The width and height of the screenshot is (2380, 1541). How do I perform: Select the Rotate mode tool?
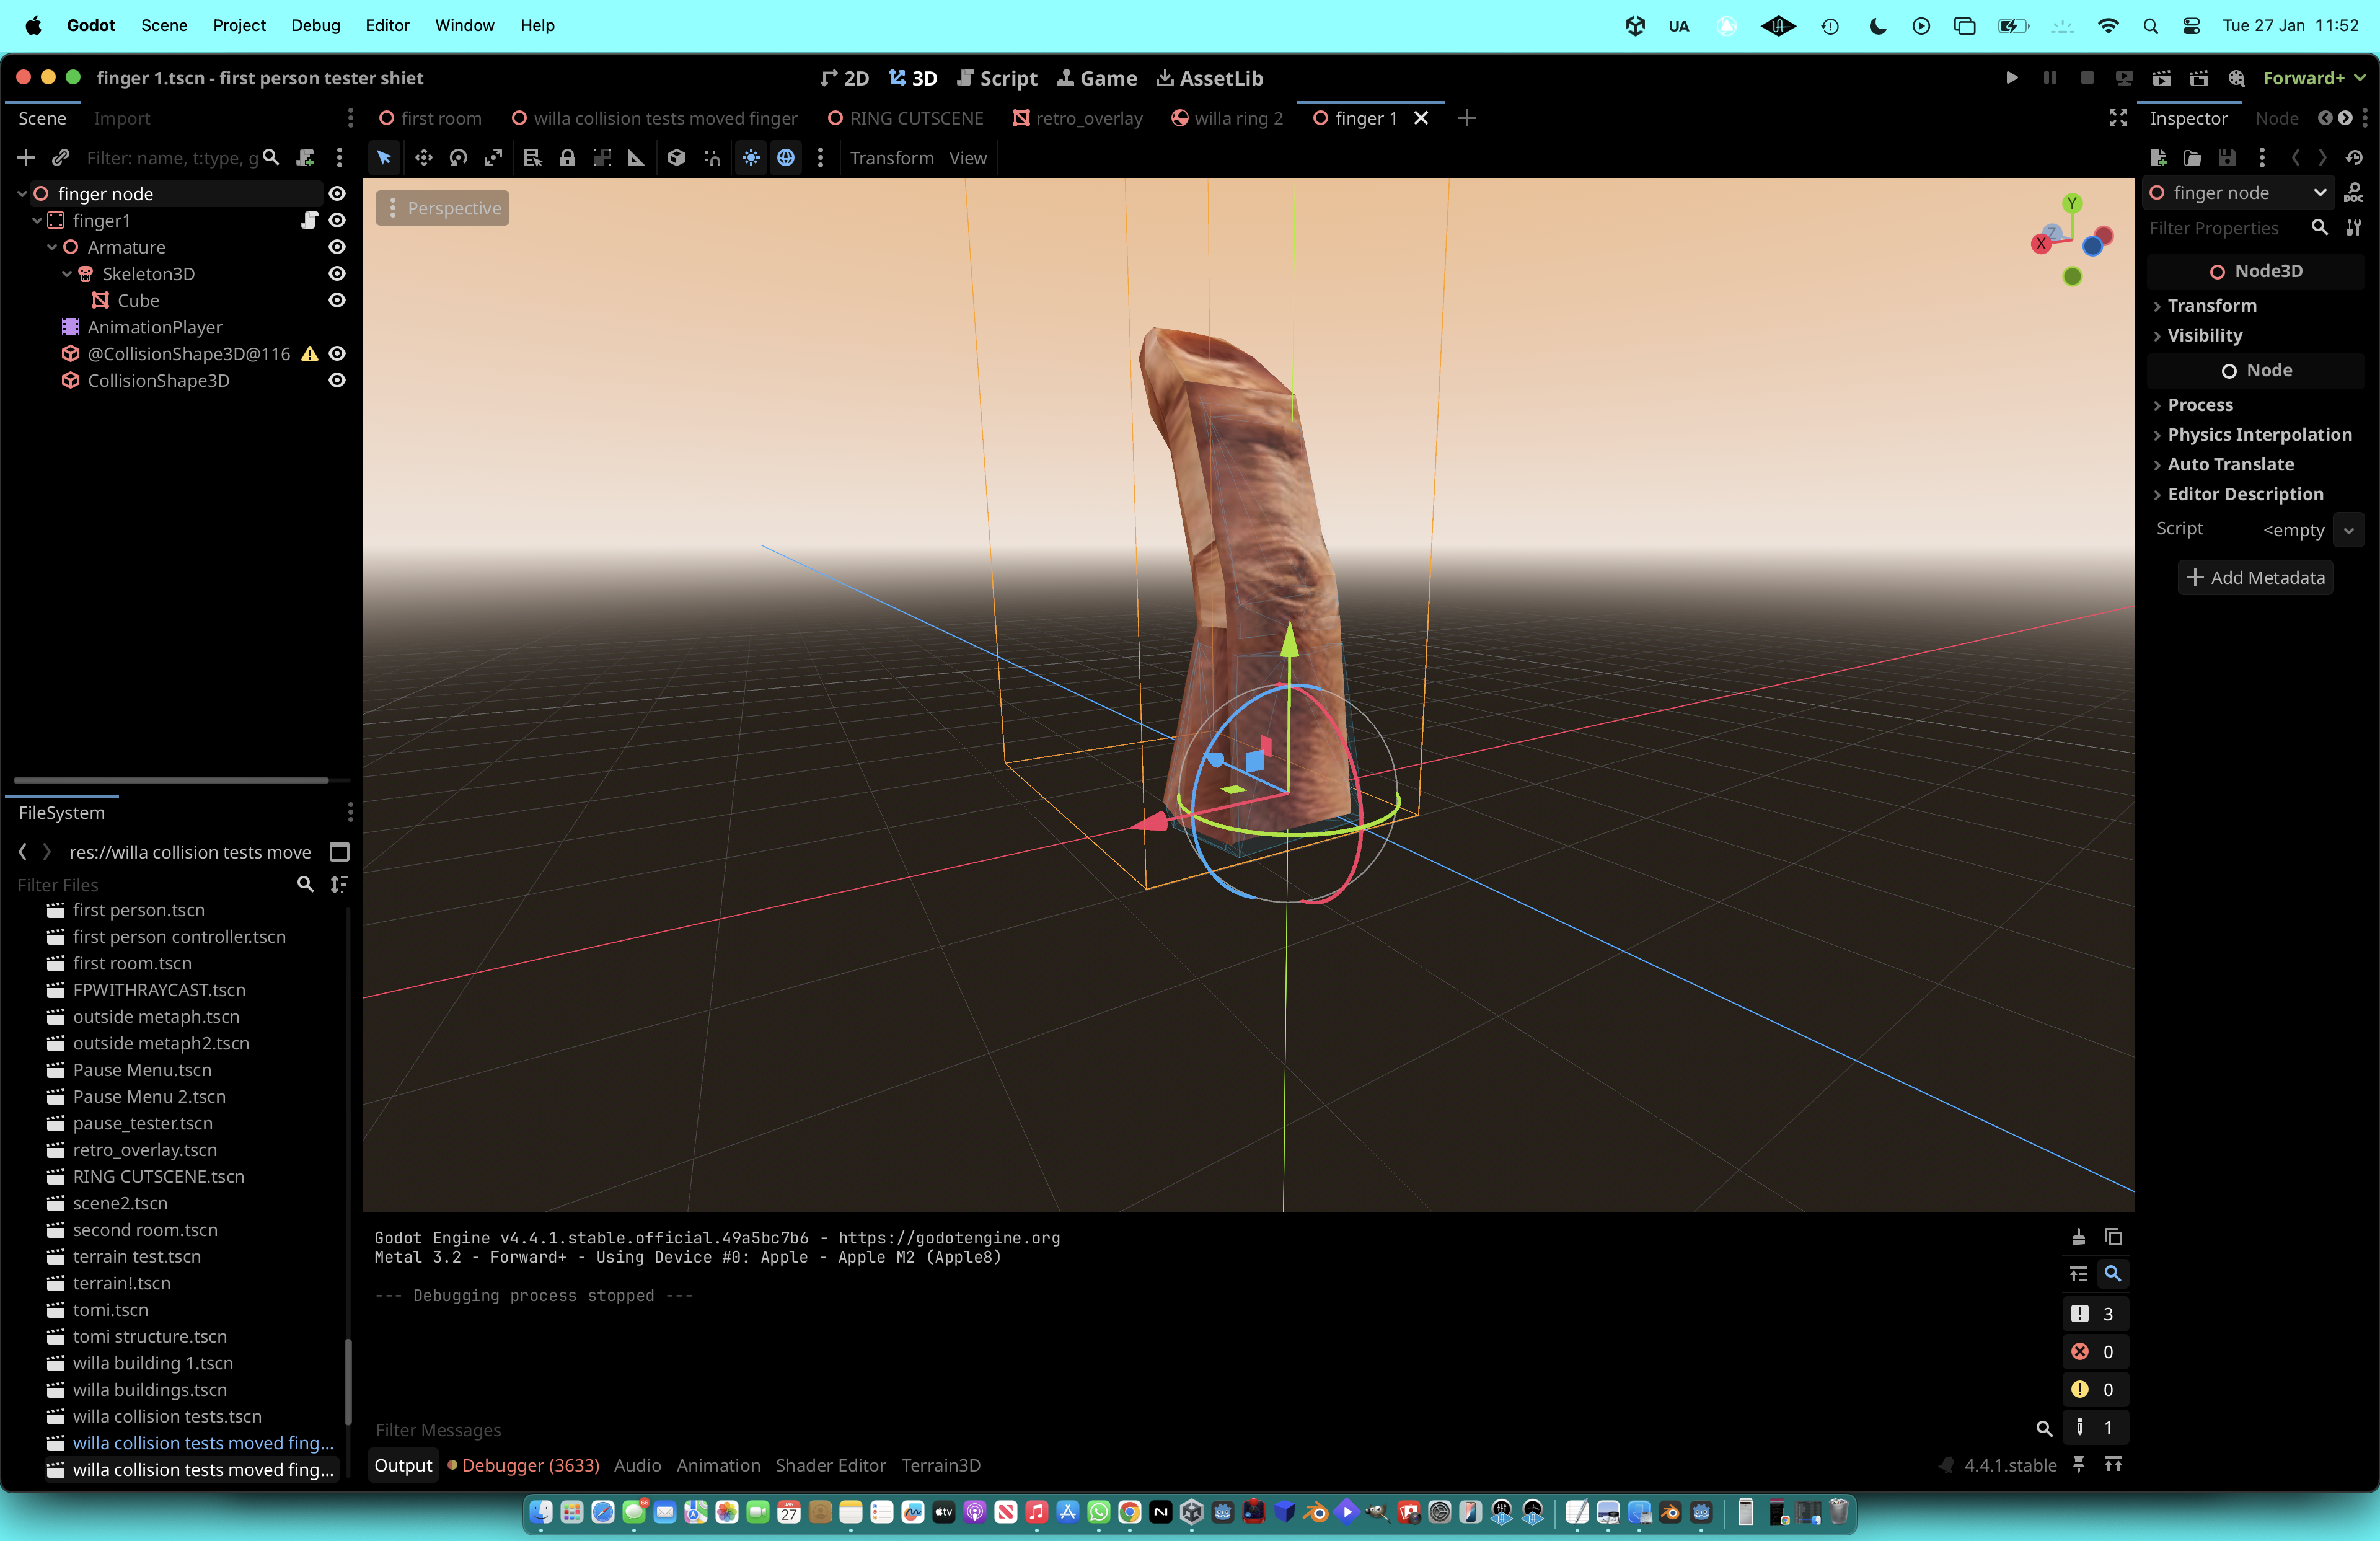point(458,158)
